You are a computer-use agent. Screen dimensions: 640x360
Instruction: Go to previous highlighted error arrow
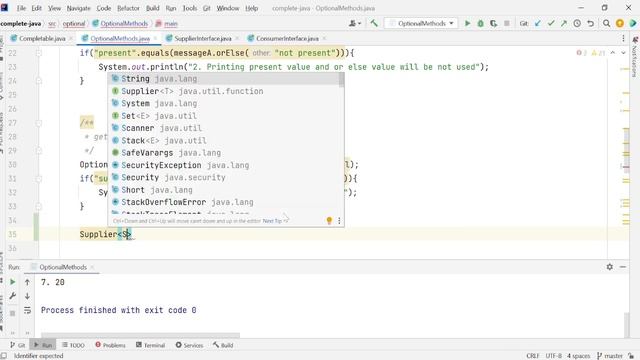pos(613,53)
